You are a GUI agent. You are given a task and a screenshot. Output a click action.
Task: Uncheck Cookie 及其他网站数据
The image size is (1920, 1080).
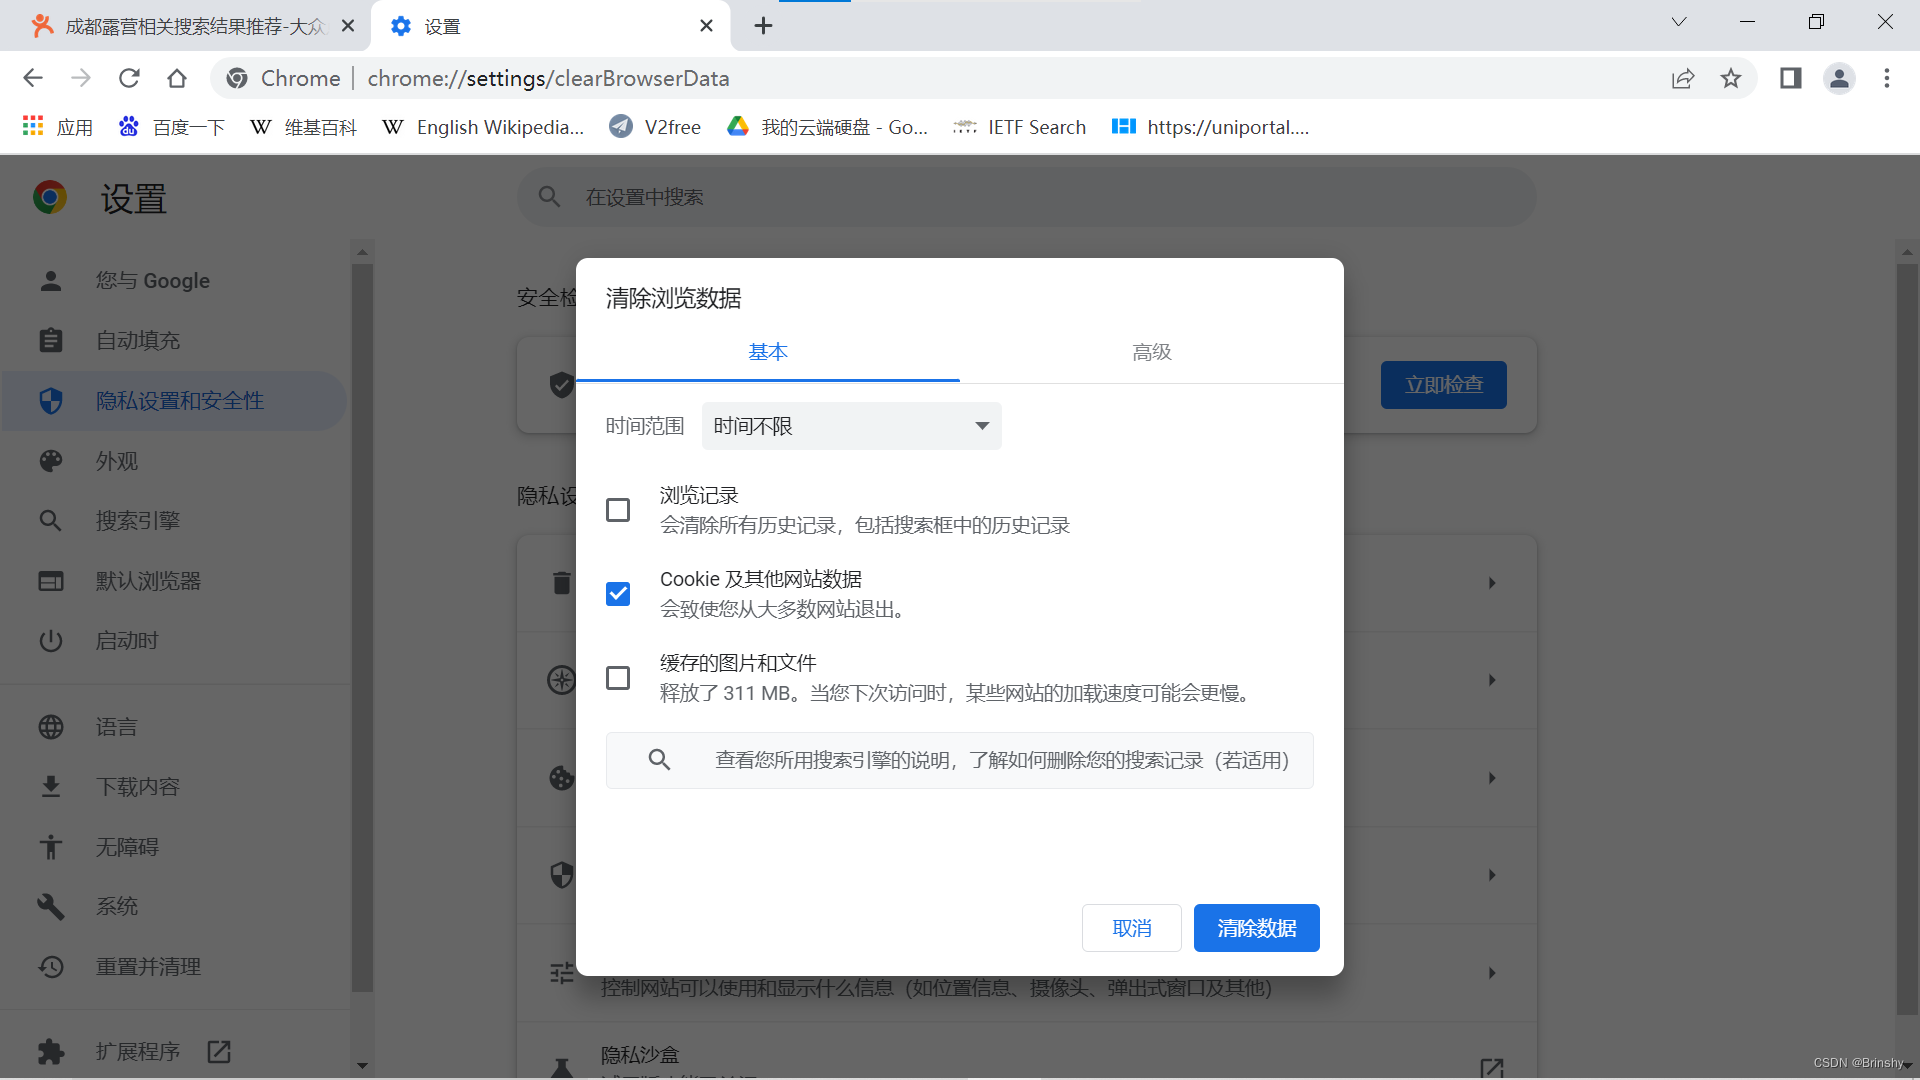(618, 593)
